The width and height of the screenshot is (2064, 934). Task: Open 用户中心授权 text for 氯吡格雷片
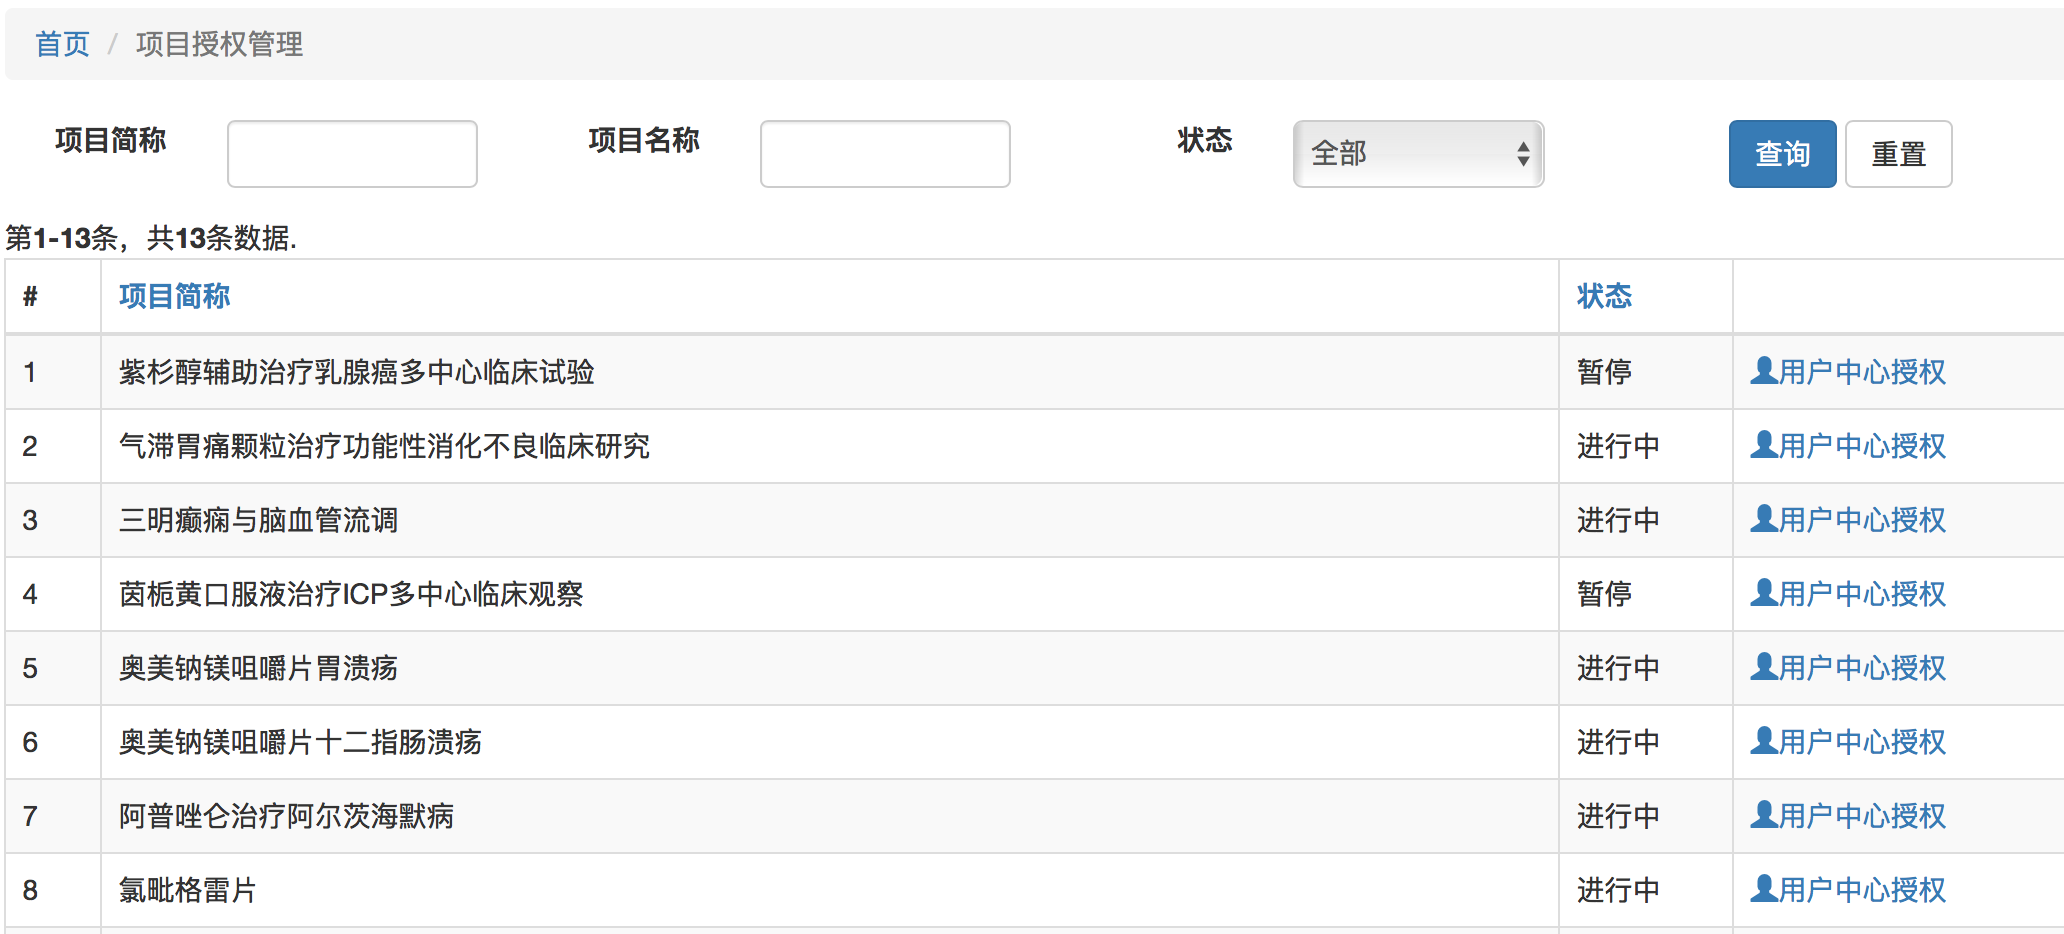(1862, 890)
